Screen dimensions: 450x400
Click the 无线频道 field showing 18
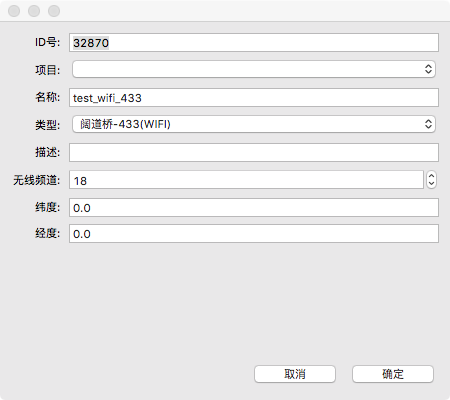(246, 180)
